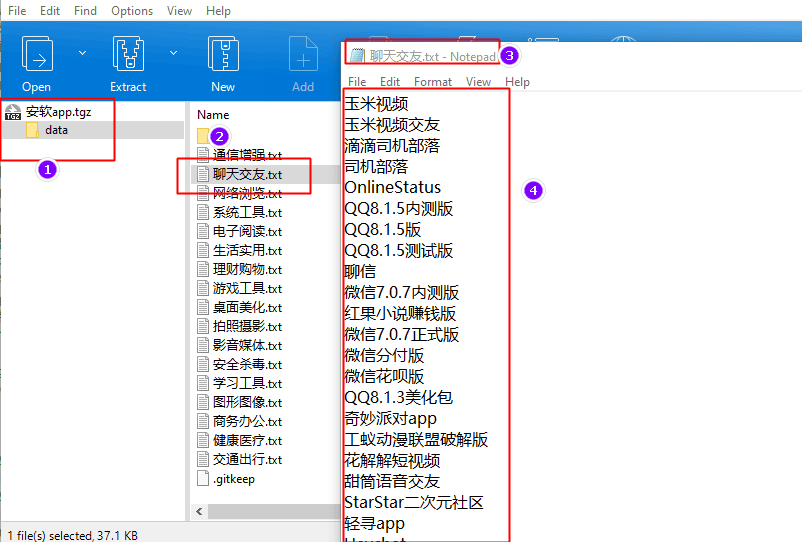Click the line OnlineStatus in Notepad
The image size is (802, 542).
click(392, 187)
